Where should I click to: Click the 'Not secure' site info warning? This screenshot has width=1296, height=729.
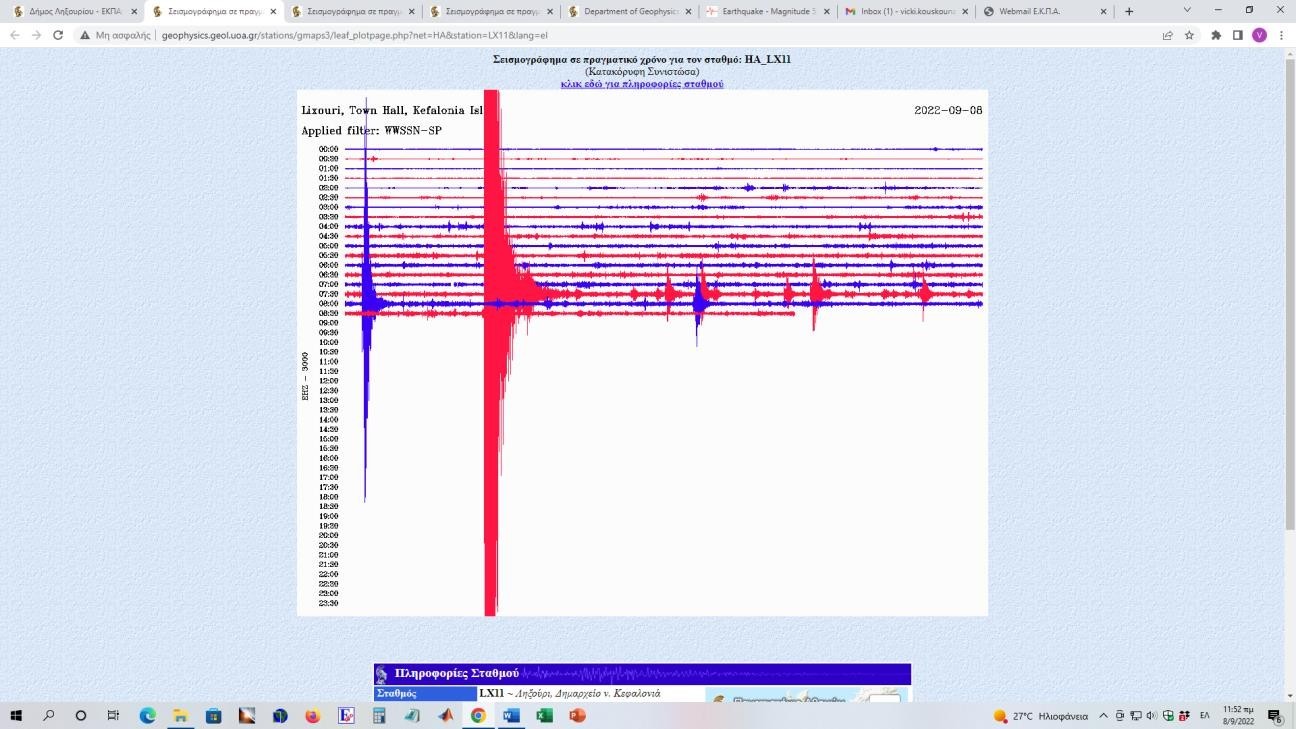click(x=116, y=35)
